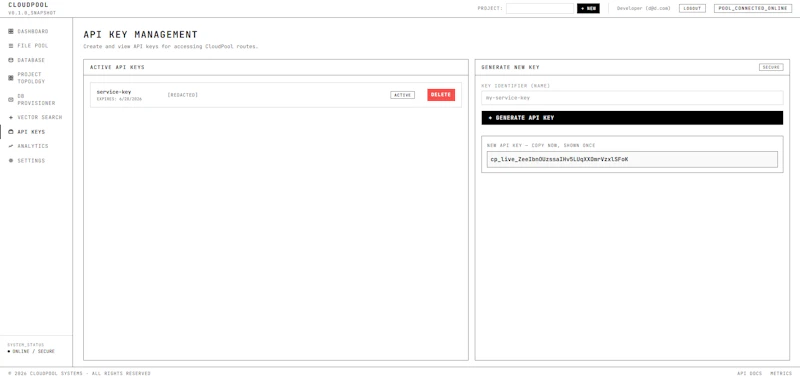Image resolution: width=800 pixels, height=378 pixels.
Task: Click the Developer account label
Action: pos(643,9)
